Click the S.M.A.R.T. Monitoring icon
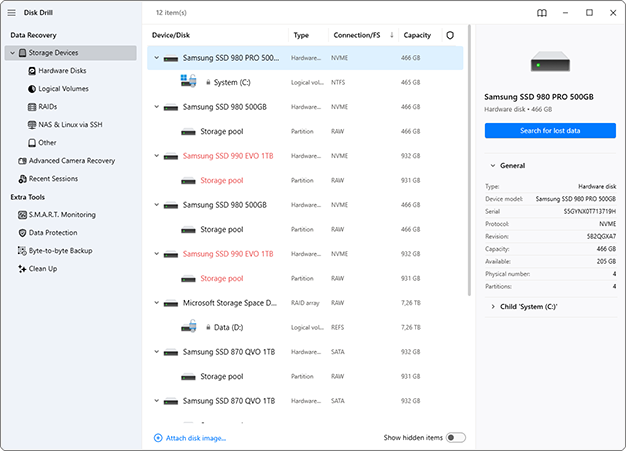 coord(22,215)
